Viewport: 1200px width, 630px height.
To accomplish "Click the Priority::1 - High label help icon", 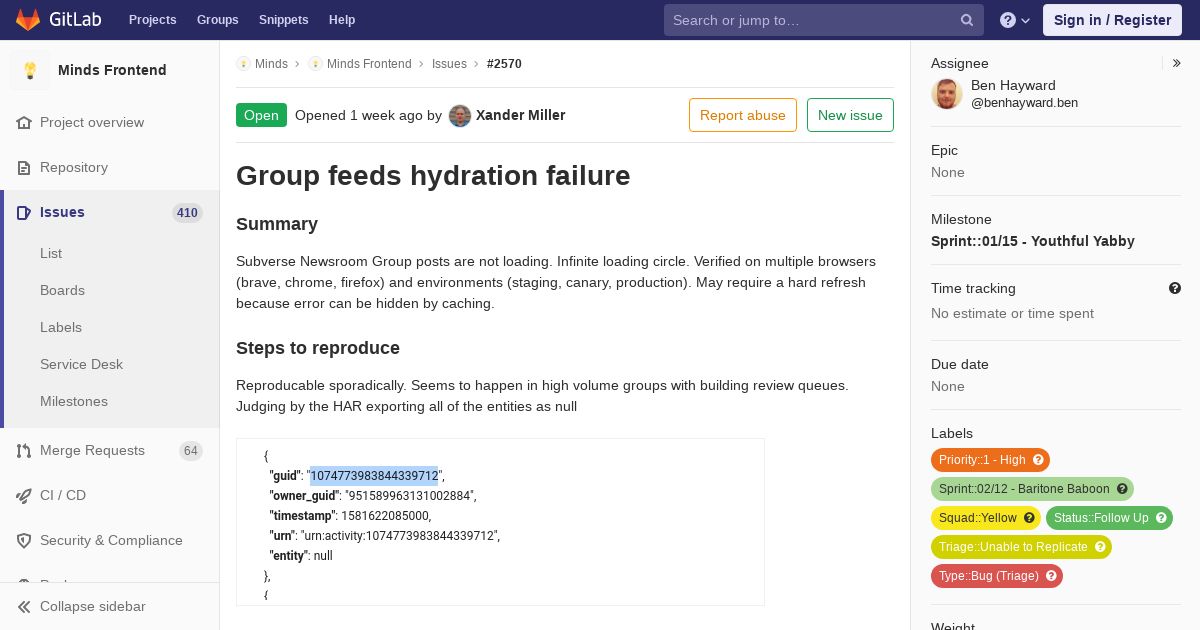I will point(1038,460).
